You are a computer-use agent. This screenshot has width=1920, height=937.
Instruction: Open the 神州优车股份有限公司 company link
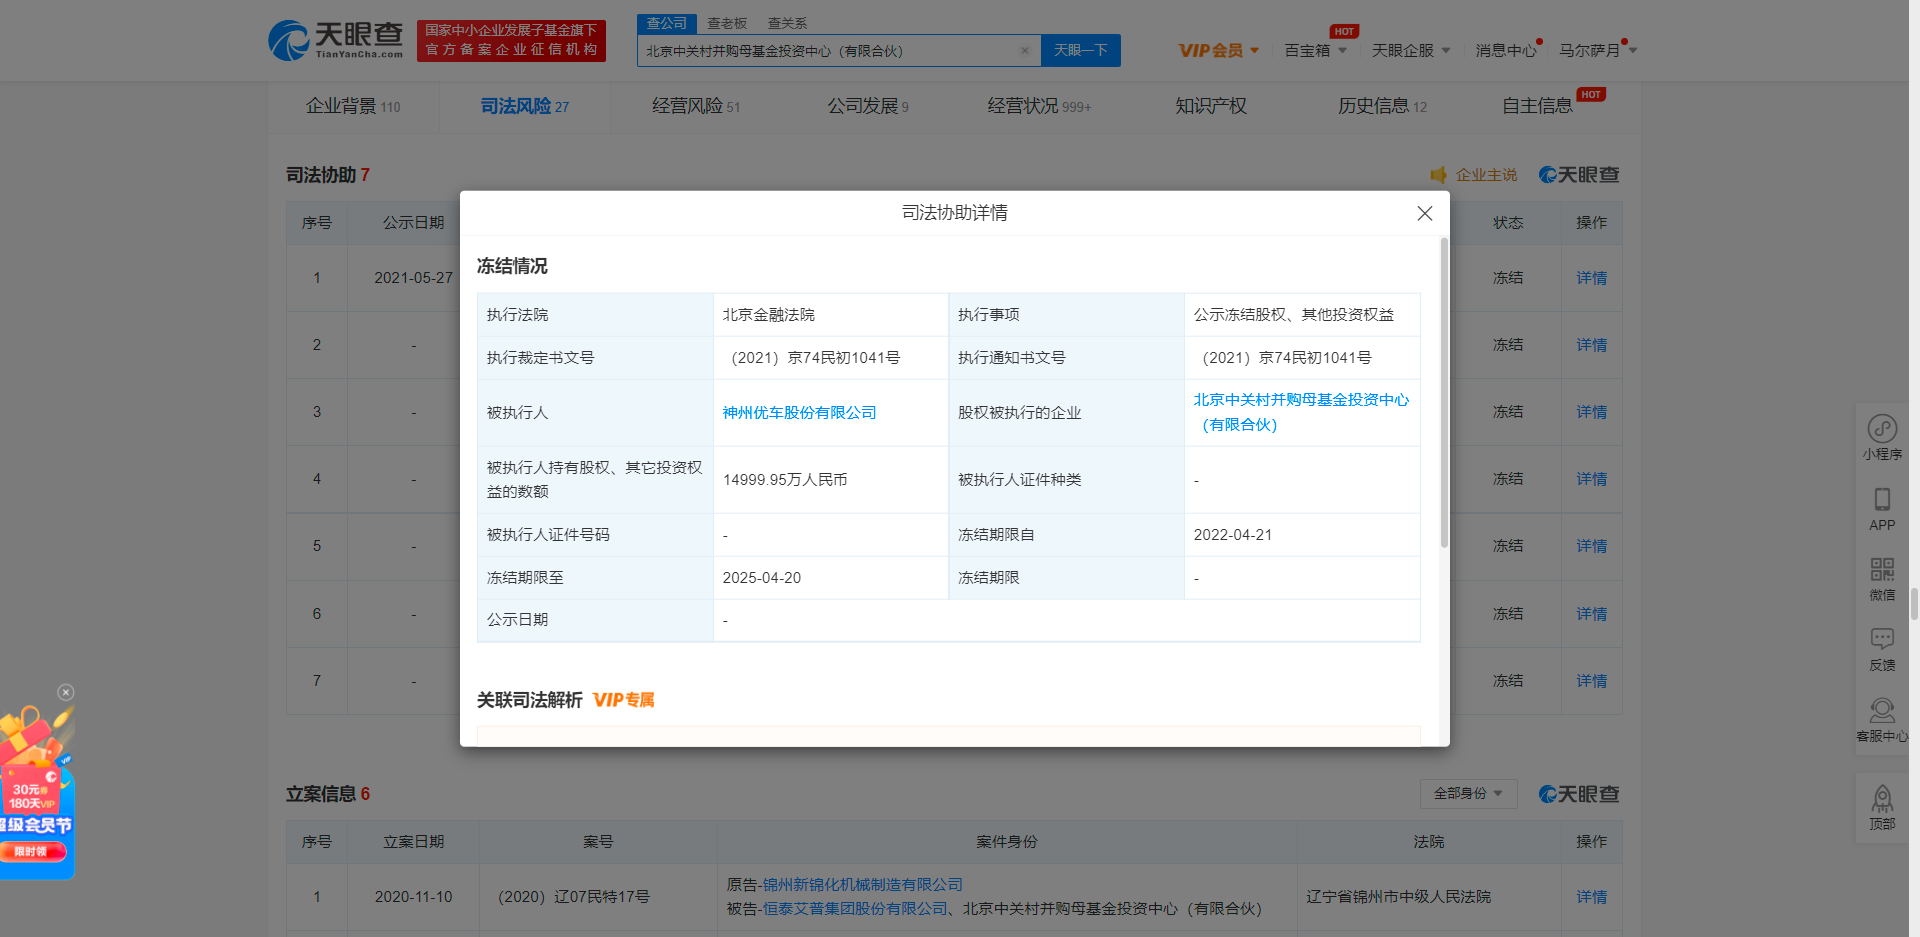point(799,413)
